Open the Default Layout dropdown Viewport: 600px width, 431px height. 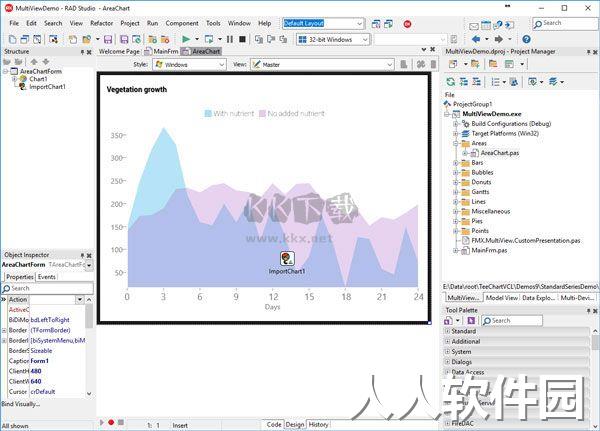click(359, 24)
